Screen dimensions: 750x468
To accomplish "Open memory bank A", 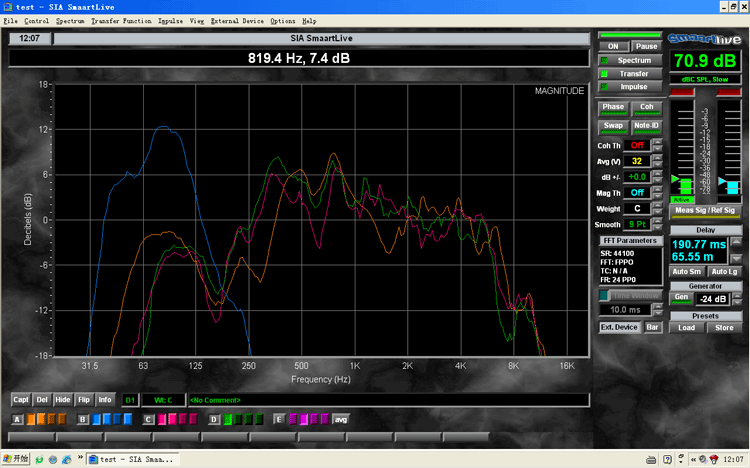I will coord(17,420).
